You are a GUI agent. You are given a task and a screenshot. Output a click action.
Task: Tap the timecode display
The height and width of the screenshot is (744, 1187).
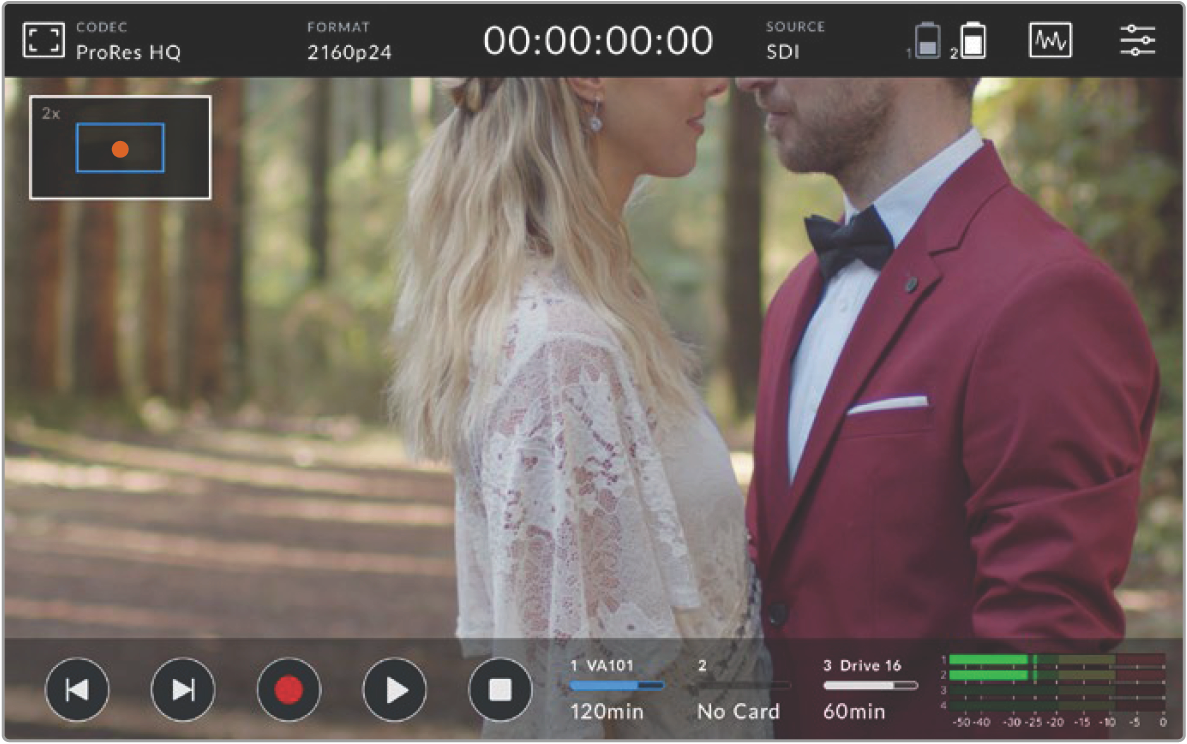tap(598, 41)
